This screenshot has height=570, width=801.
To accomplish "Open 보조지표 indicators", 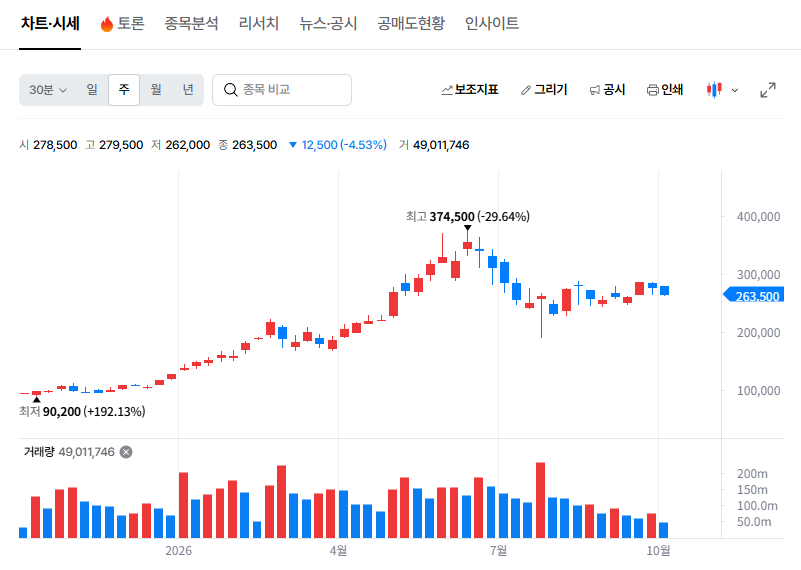I will [470, 90].
